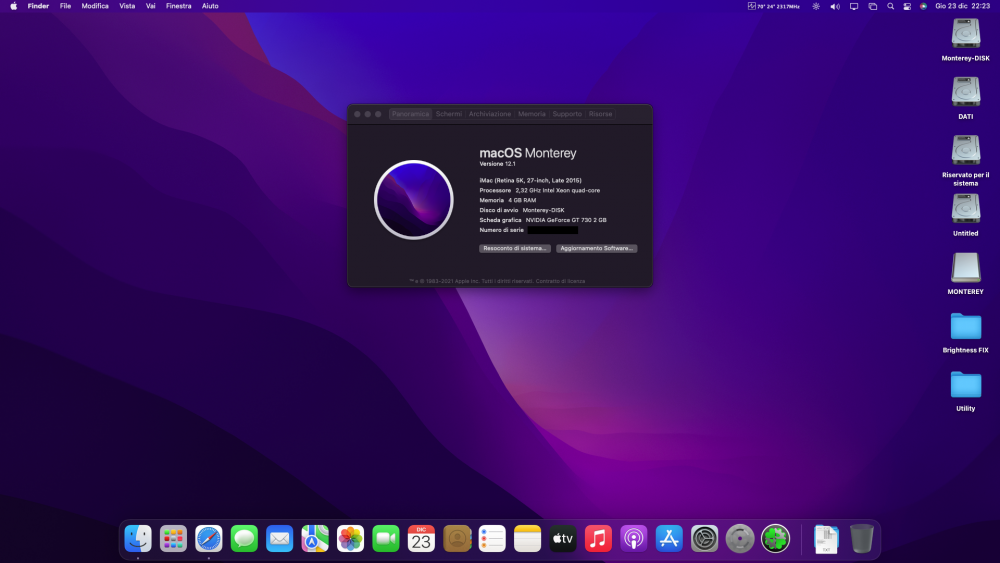Screen dimensions: 1000x563
Task: Select the Utility folder on desktop
Action: click(x=966, y=384)
